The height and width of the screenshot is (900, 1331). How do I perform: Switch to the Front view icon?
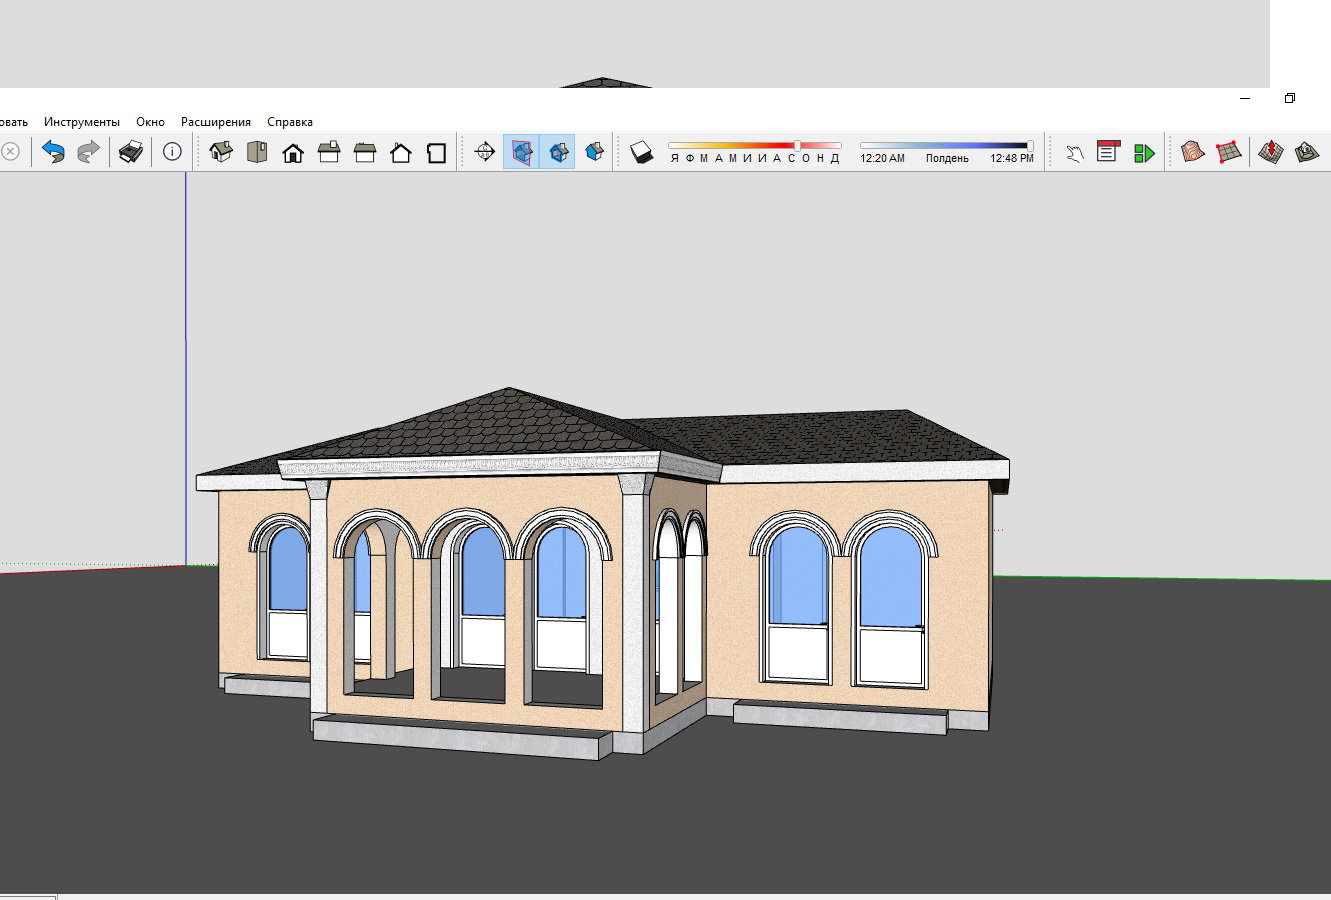tap(293, 152)
